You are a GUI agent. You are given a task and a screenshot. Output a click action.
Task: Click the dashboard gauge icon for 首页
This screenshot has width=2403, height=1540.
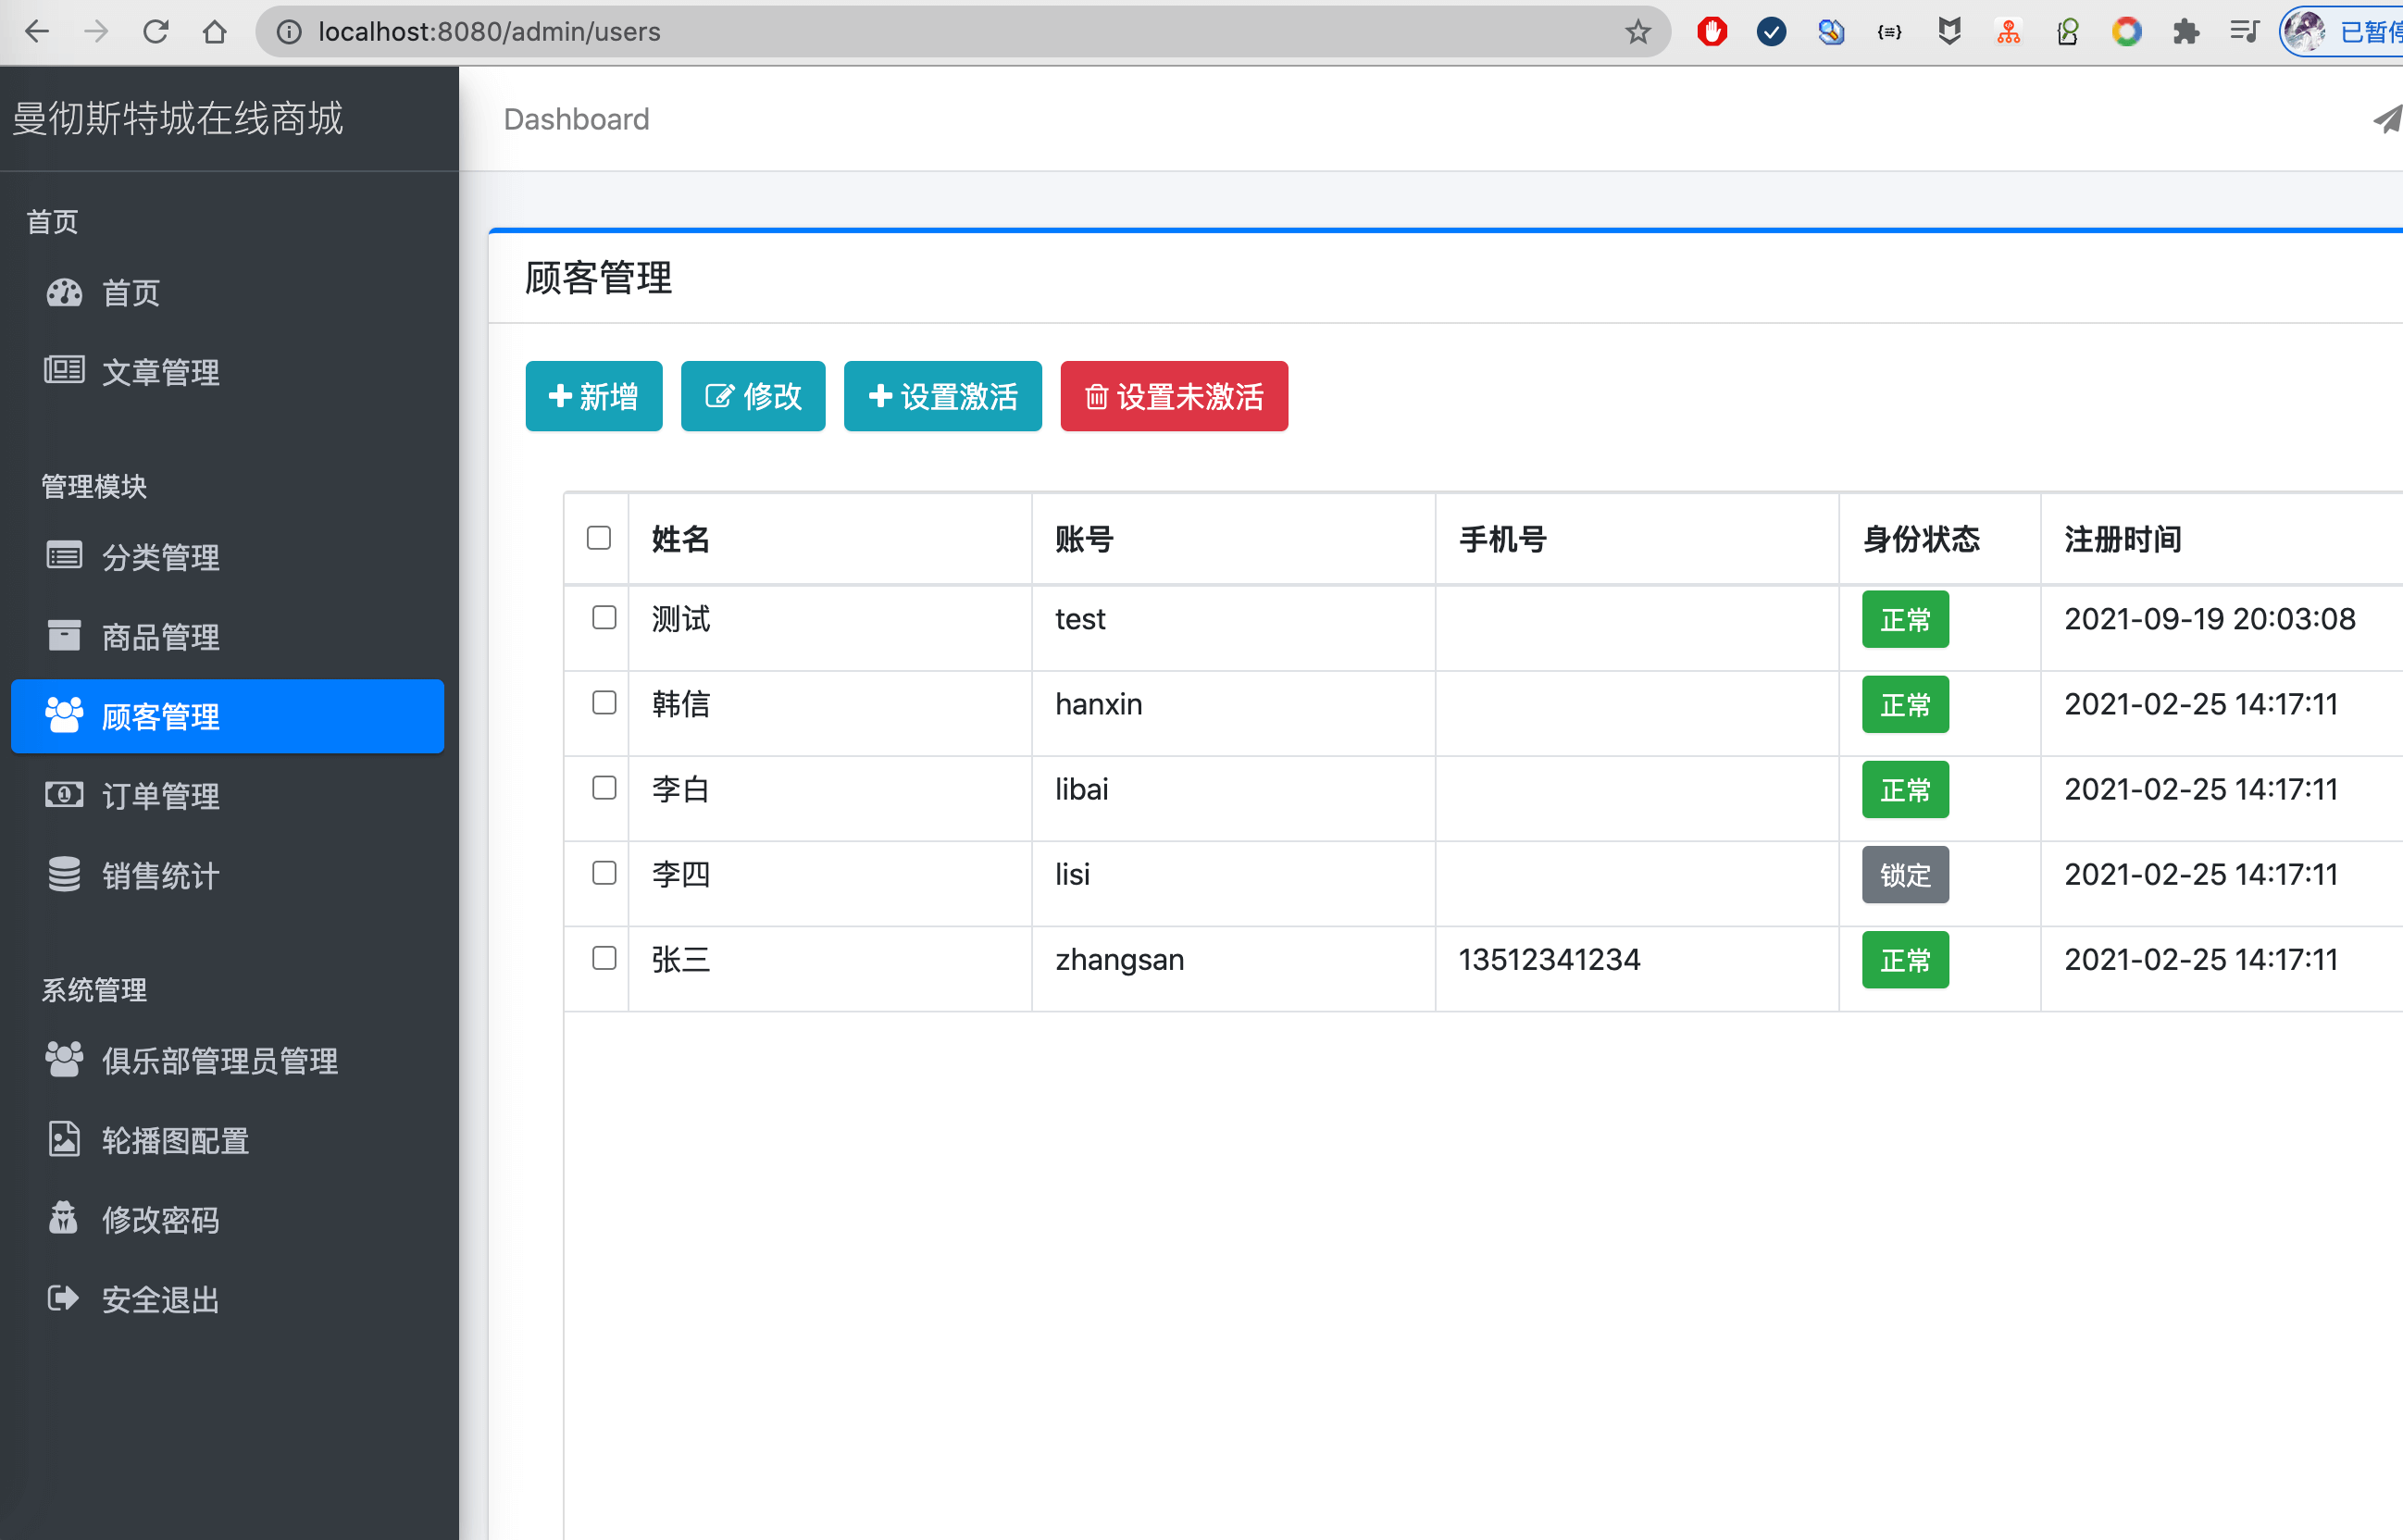pyautogui.click(x=64, y=293)
